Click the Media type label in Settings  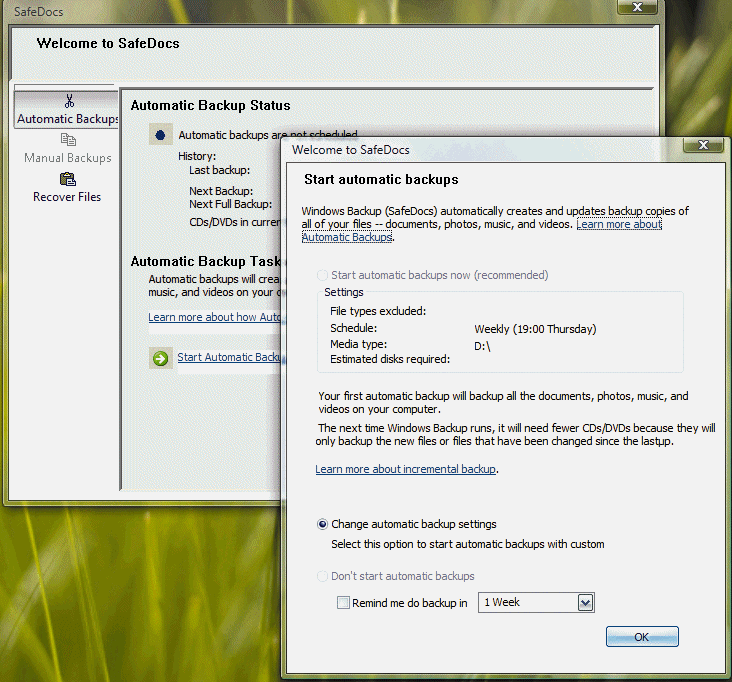click(x=359, y=344)
